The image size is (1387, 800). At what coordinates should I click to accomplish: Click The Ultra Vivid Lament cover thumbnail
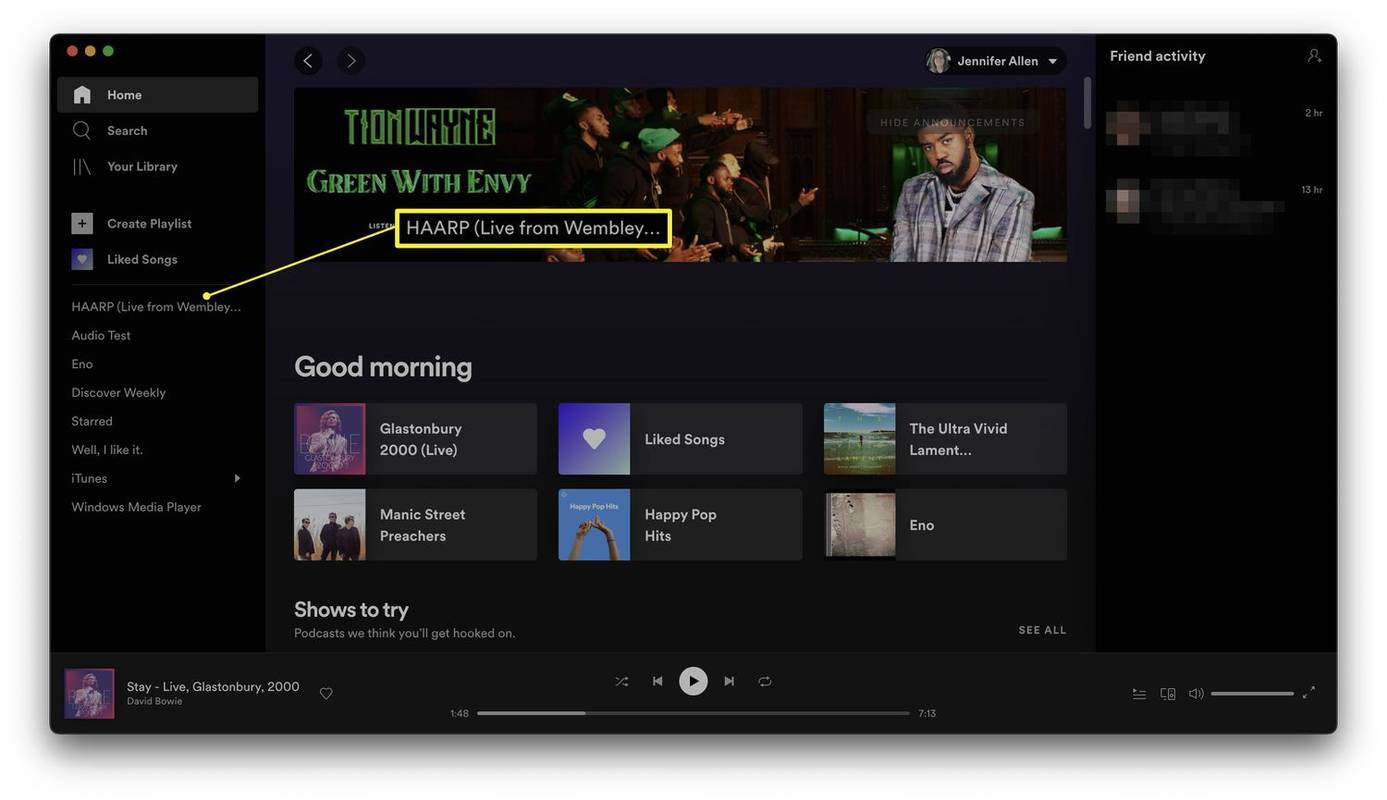860,439
